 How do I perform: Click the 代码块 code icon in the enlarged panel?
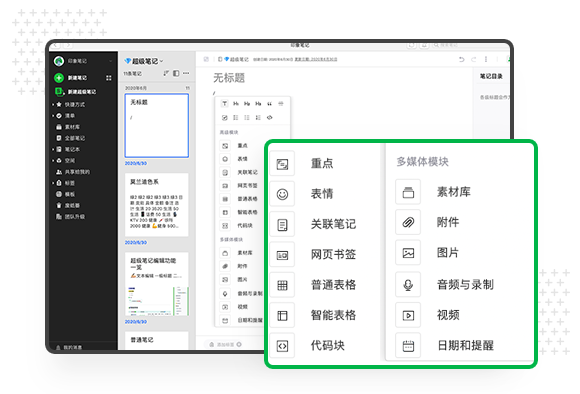(x=282, y=346)
